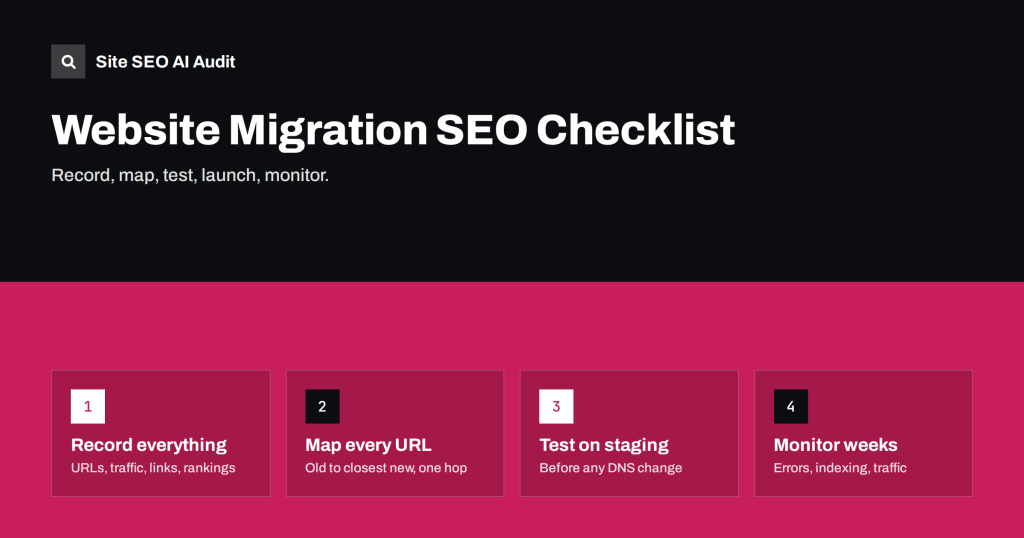Click 'Errors, indexing, traffic' text

coord(840,467)
